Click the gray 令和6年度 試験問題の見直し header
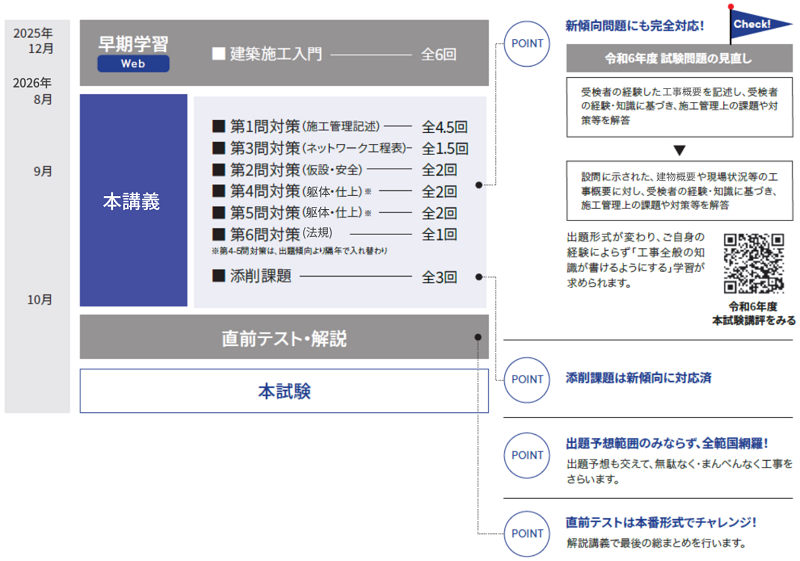Viewport: 800px width, 561px height. tap(679, 58)
